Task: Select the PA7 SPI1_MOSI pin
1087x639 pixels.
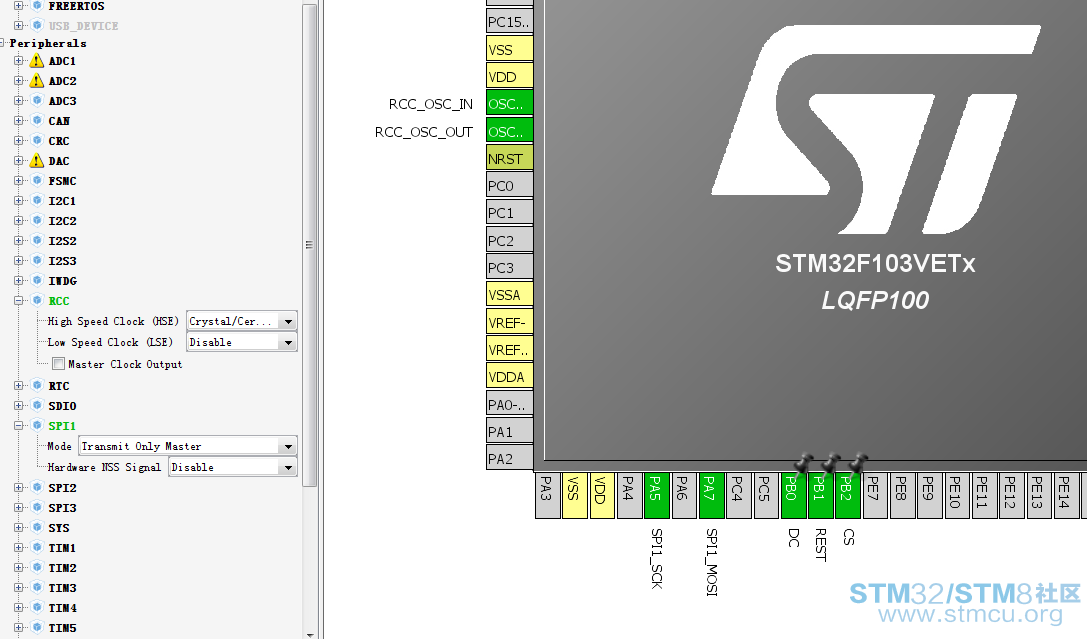Action: [711, 495]
